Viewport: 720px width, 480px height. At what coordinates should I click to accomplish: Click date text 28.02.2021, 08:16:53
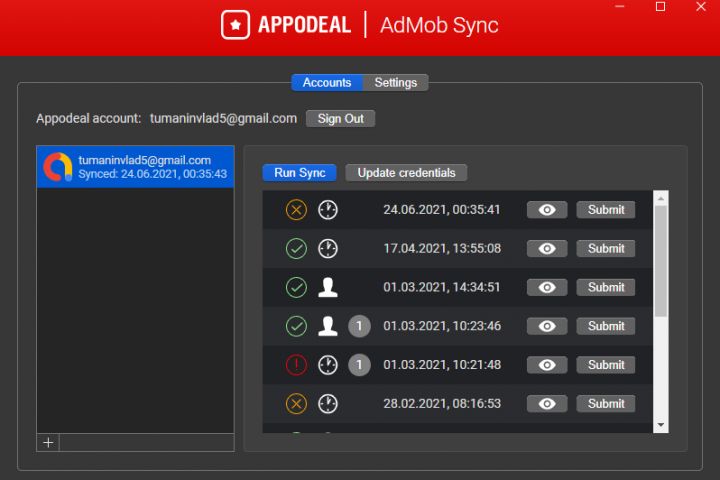click(x=442, y=404)
